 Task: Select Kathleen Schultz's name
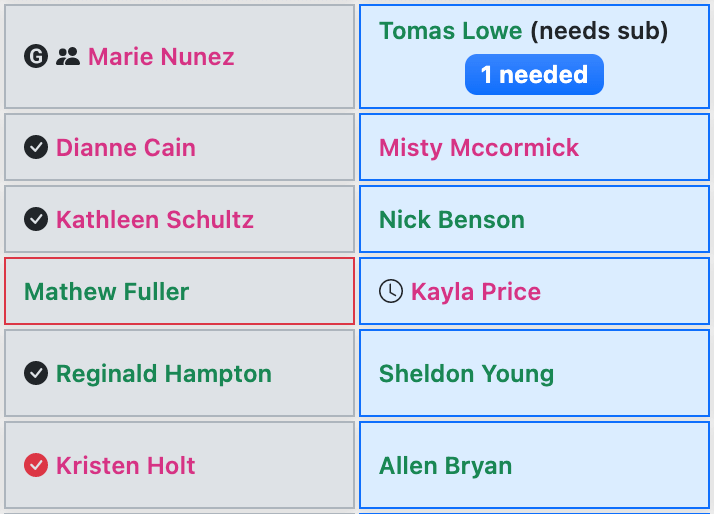pos(155,219)
